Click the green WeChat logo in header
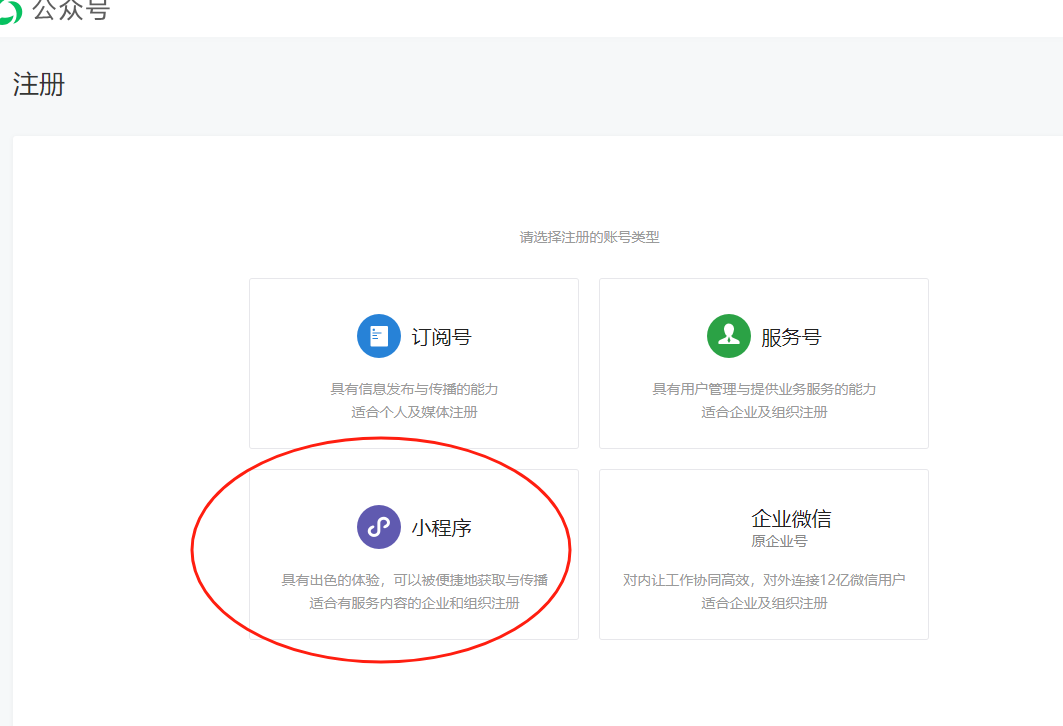 point(10,12)
